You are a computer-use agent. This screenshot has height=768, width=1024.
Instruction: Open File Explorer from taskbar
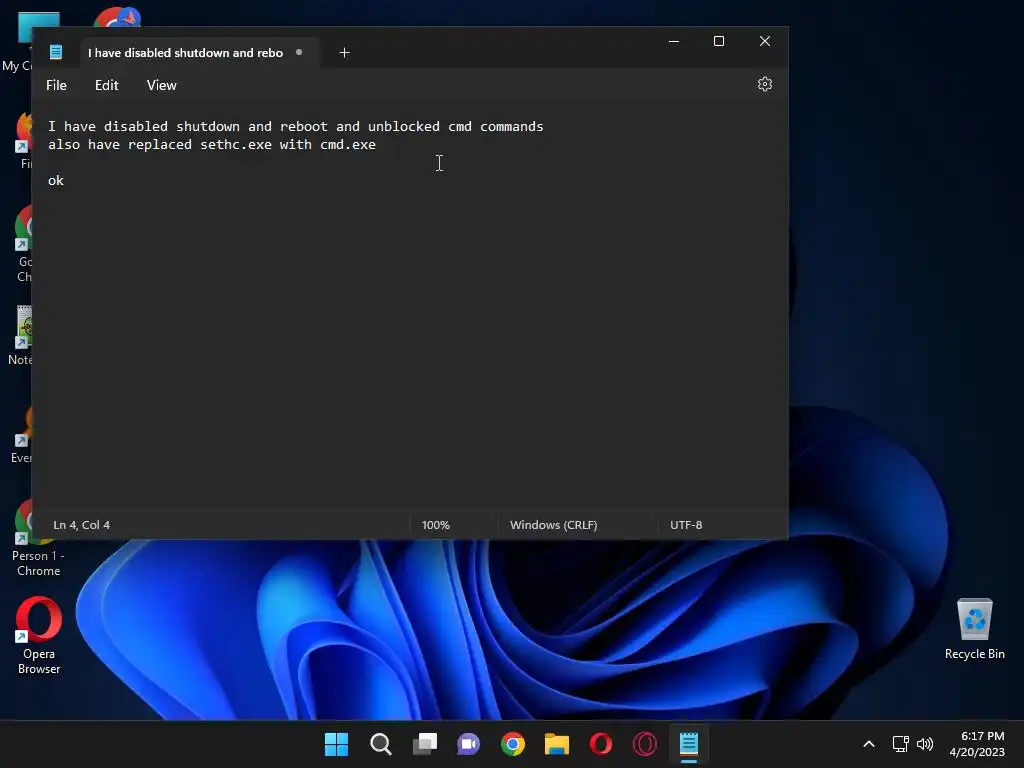click(x=557, y=744)
